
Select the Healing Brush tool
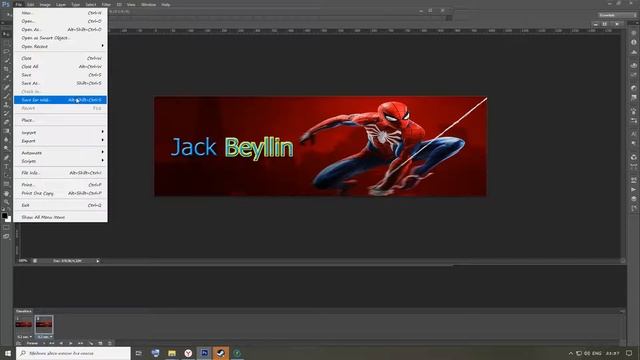pyautogui.click(x=6, y=87)
